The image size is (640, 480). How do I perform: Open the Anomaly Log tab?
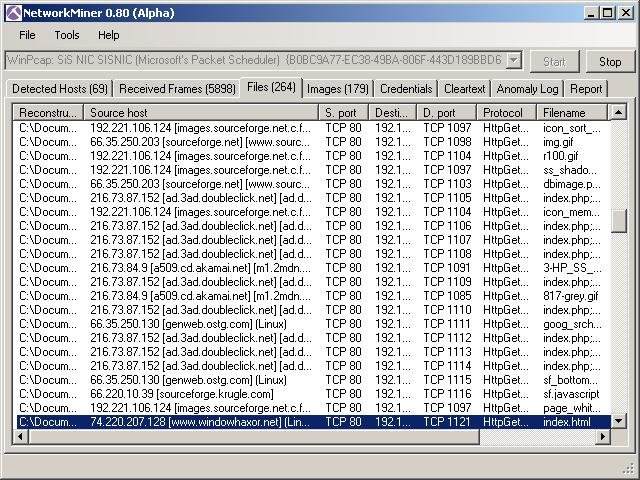[527, 89]
